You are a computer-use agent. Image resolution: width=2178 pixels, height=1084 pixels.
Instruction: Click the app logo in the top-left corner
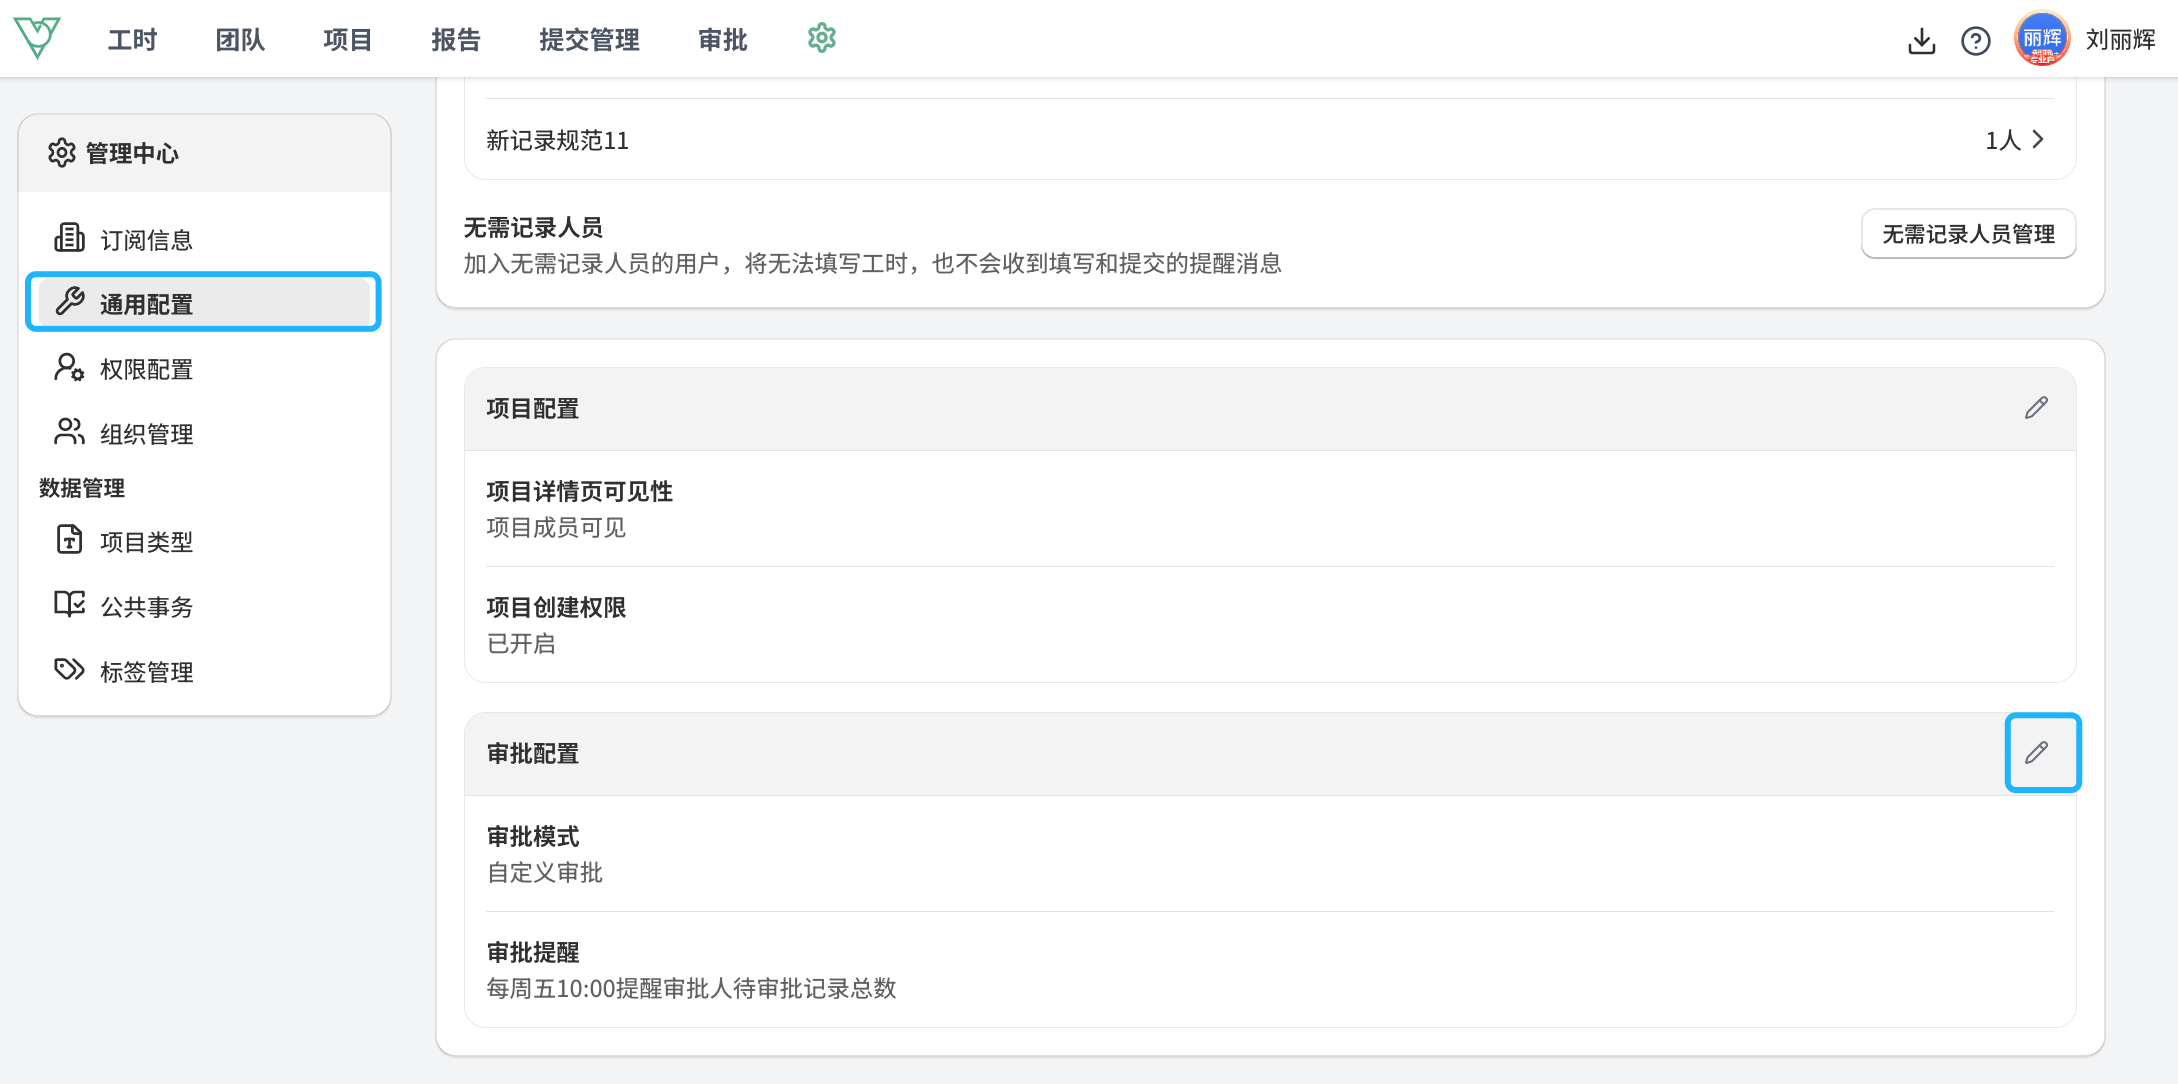click(38, 38)
